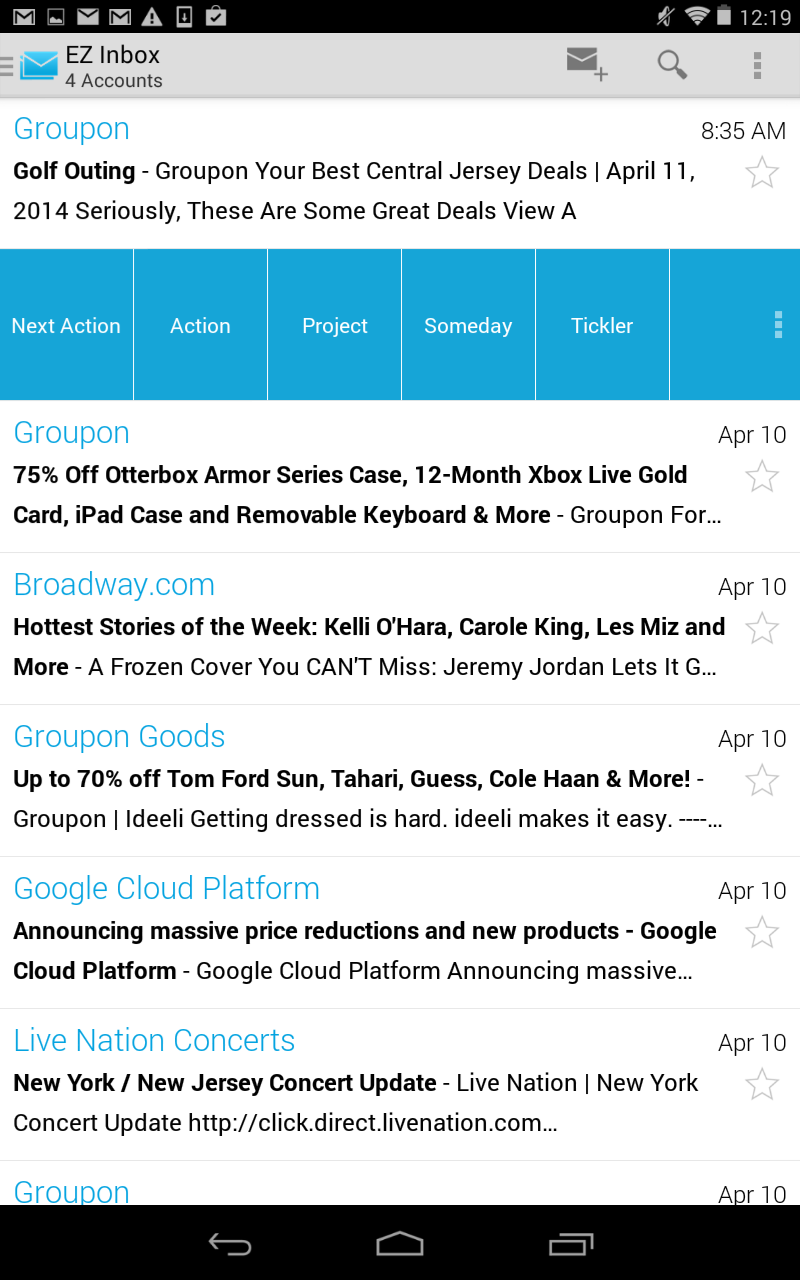
Task: Star the Otterbox Armor Series Groupon email
Action: pyautogui.click(x=762, y=476)
